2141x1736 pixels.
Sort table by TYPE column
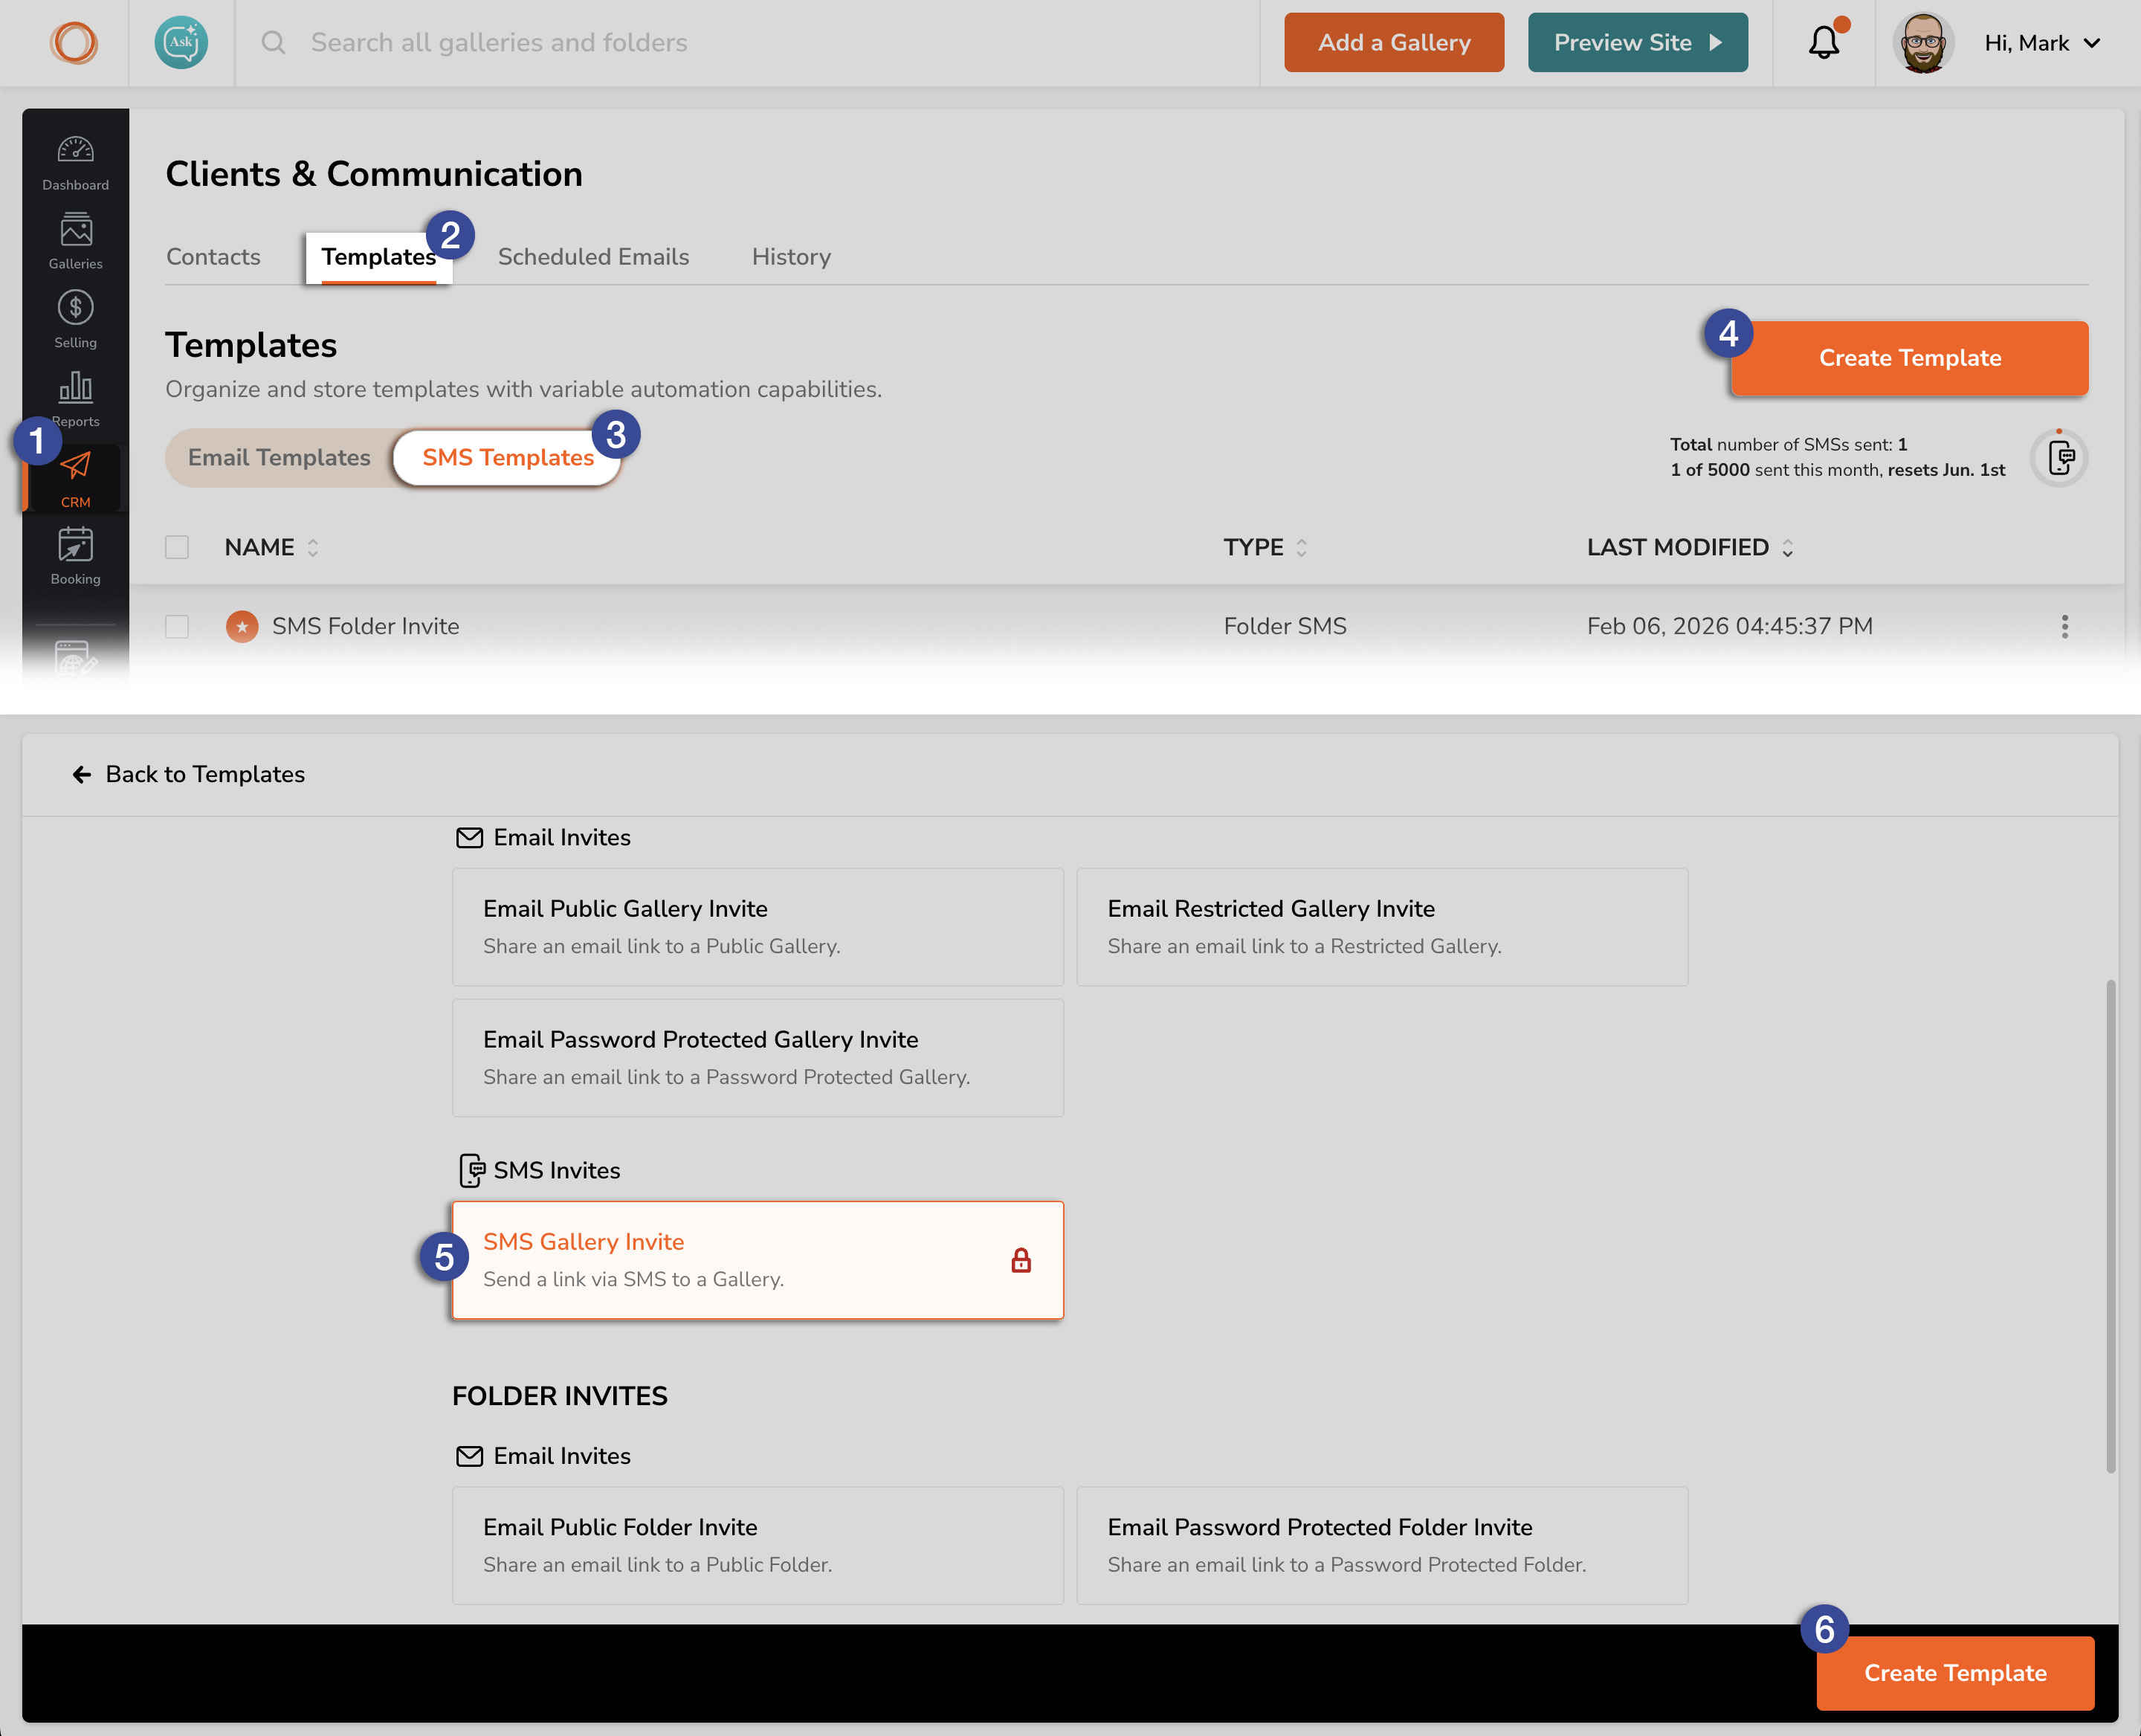click(1265, 547)
